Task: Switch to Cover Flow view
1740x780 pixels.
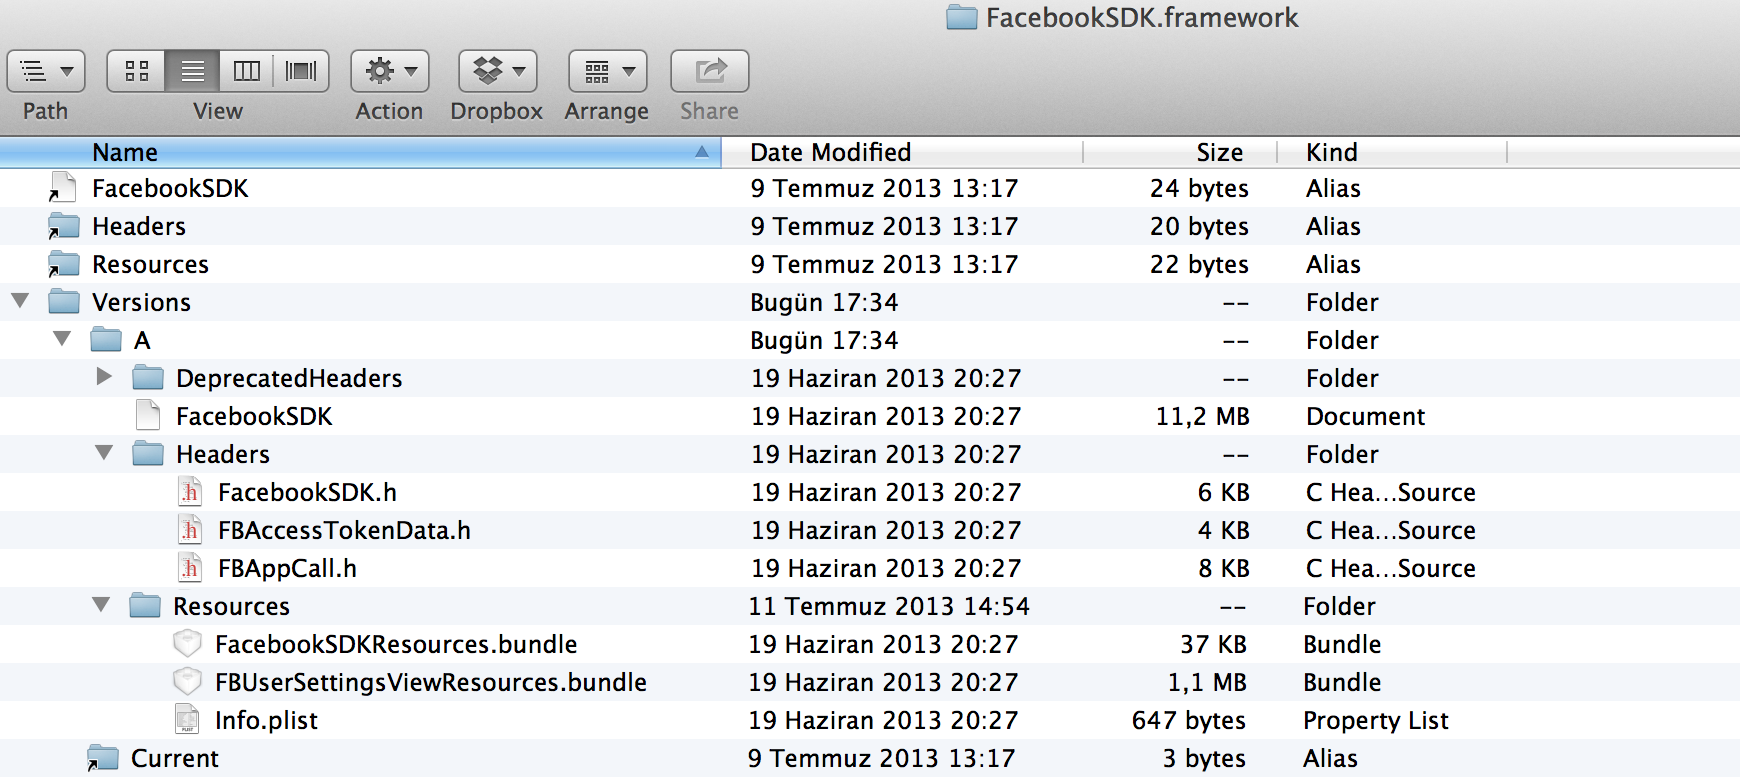Action: (301, 71)
